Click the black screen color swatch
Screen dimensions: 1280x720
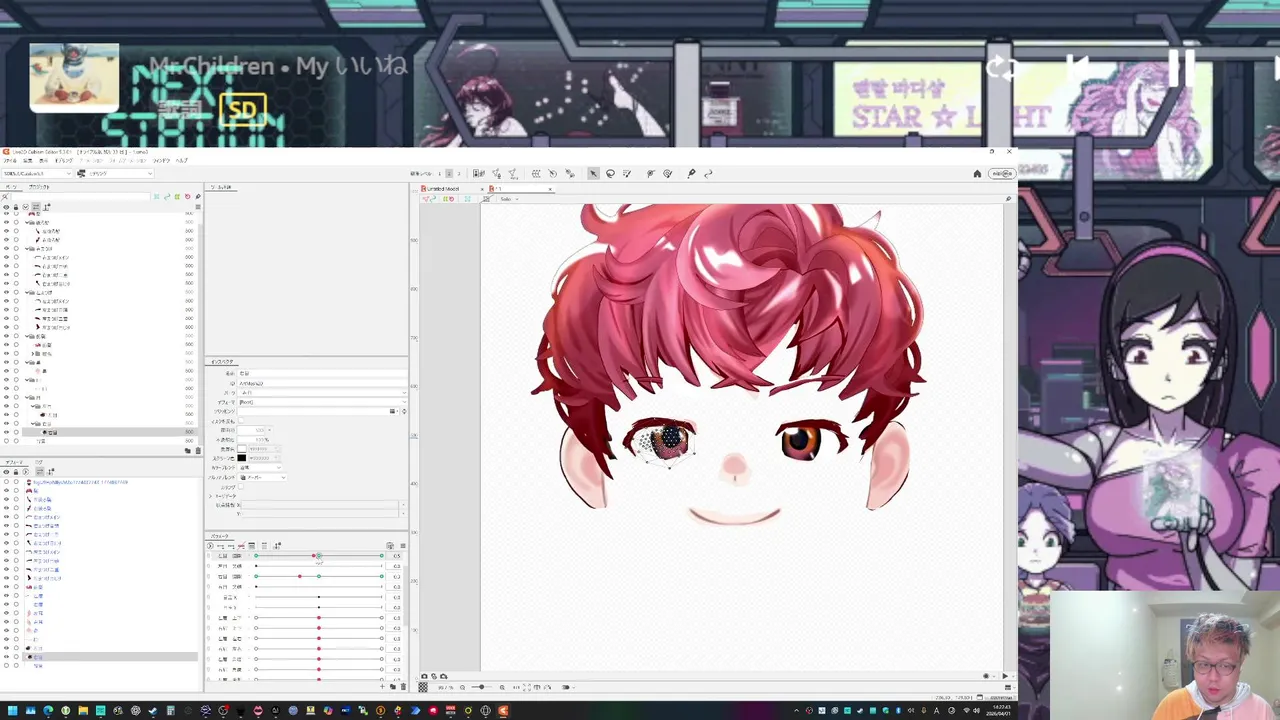click(242, 458)
